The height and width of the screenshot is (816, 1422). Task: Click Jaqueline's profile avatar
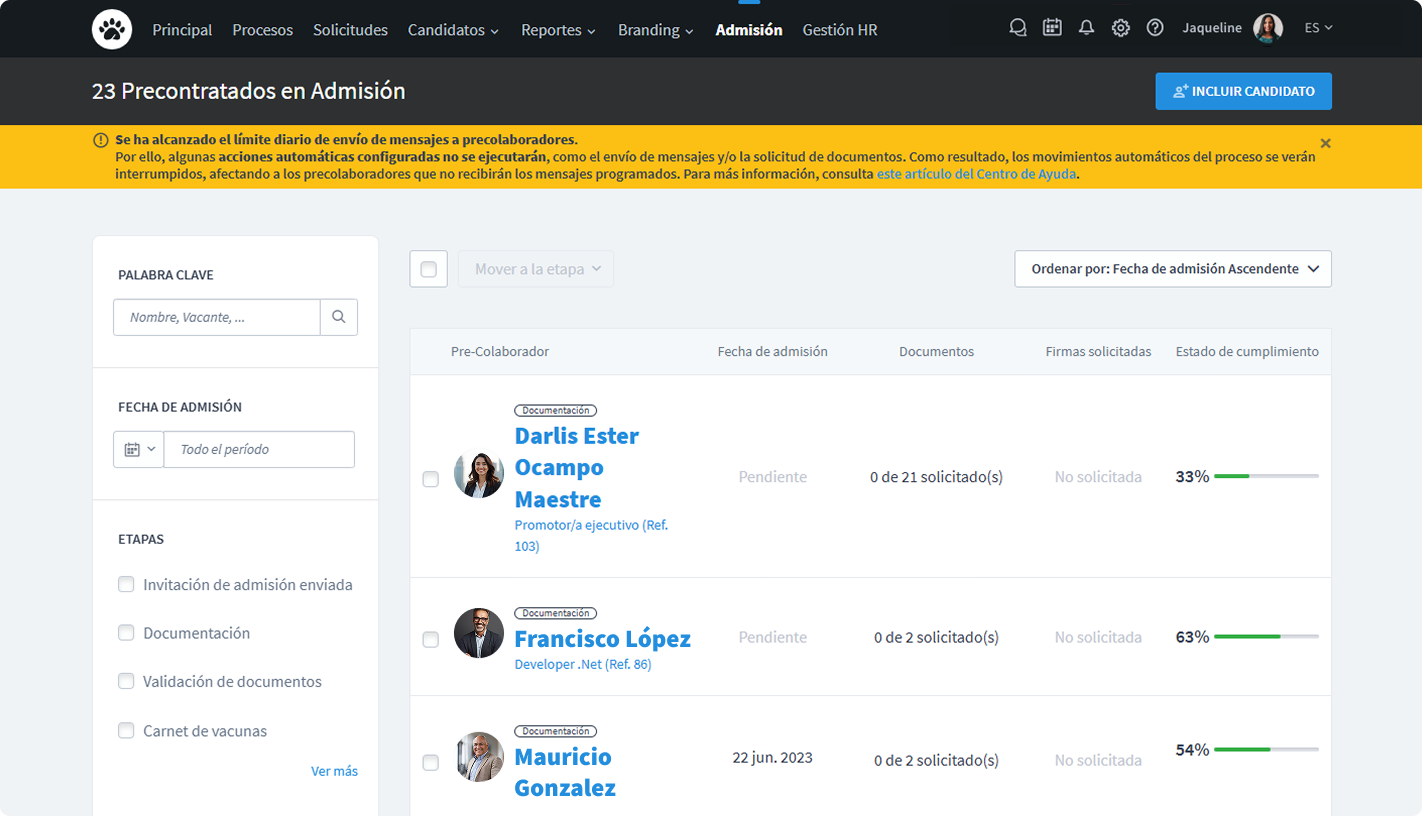pyautogui.click(x=1268, y=28)
